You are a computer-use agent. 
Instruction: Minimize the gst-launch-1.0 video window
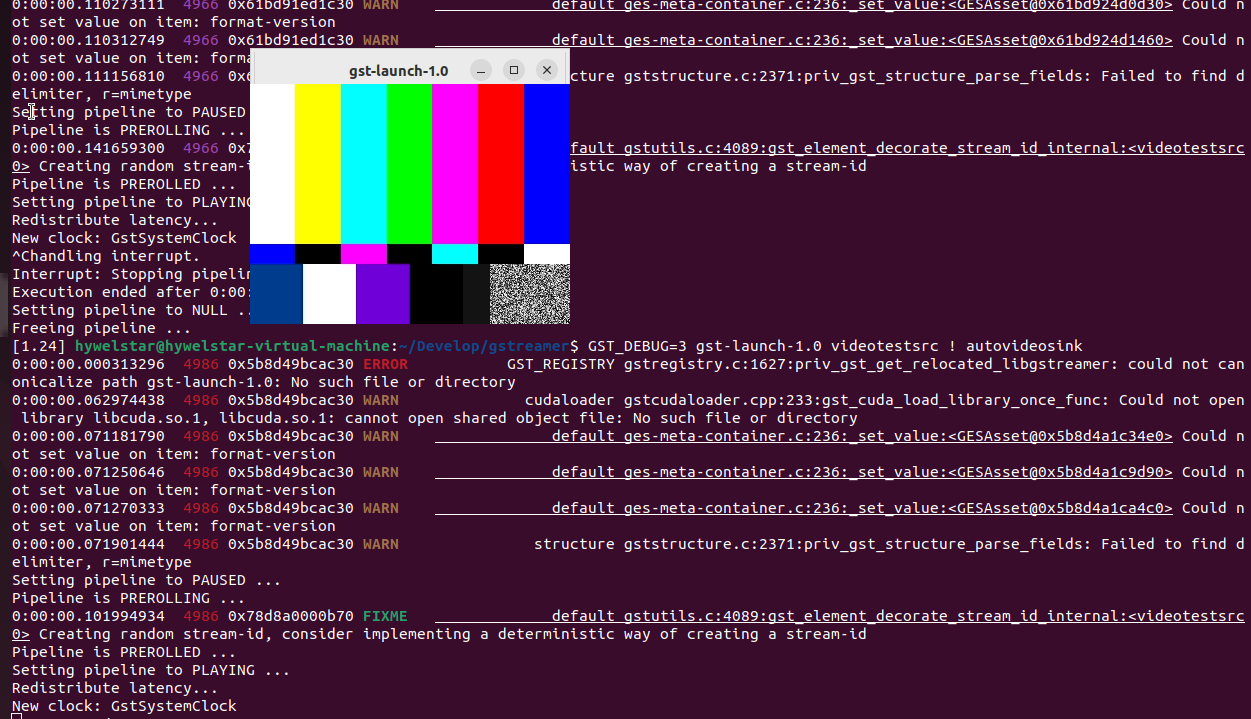coord(482,70)
